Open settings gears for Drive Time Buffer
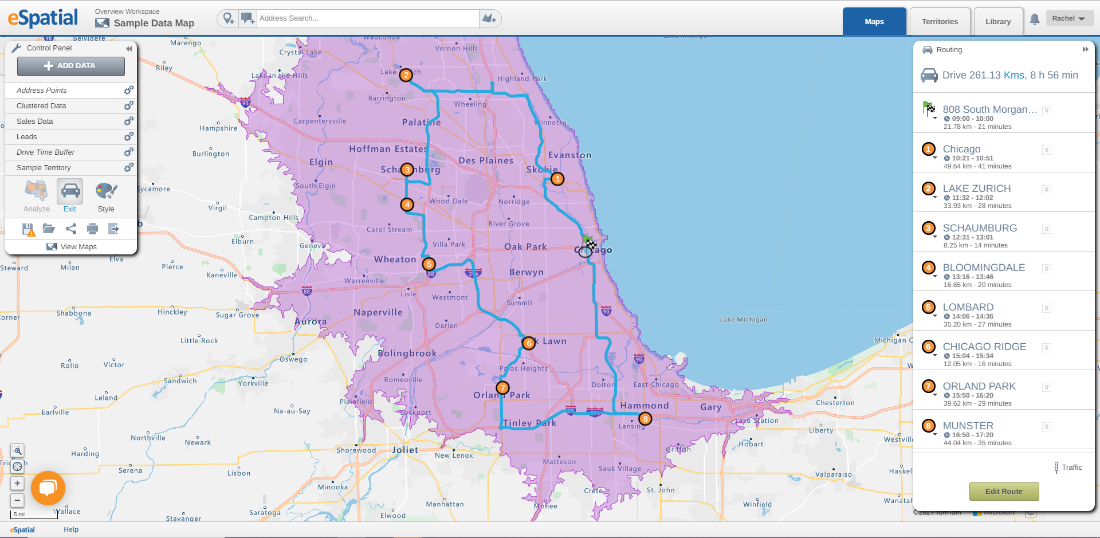 (128, 152)
